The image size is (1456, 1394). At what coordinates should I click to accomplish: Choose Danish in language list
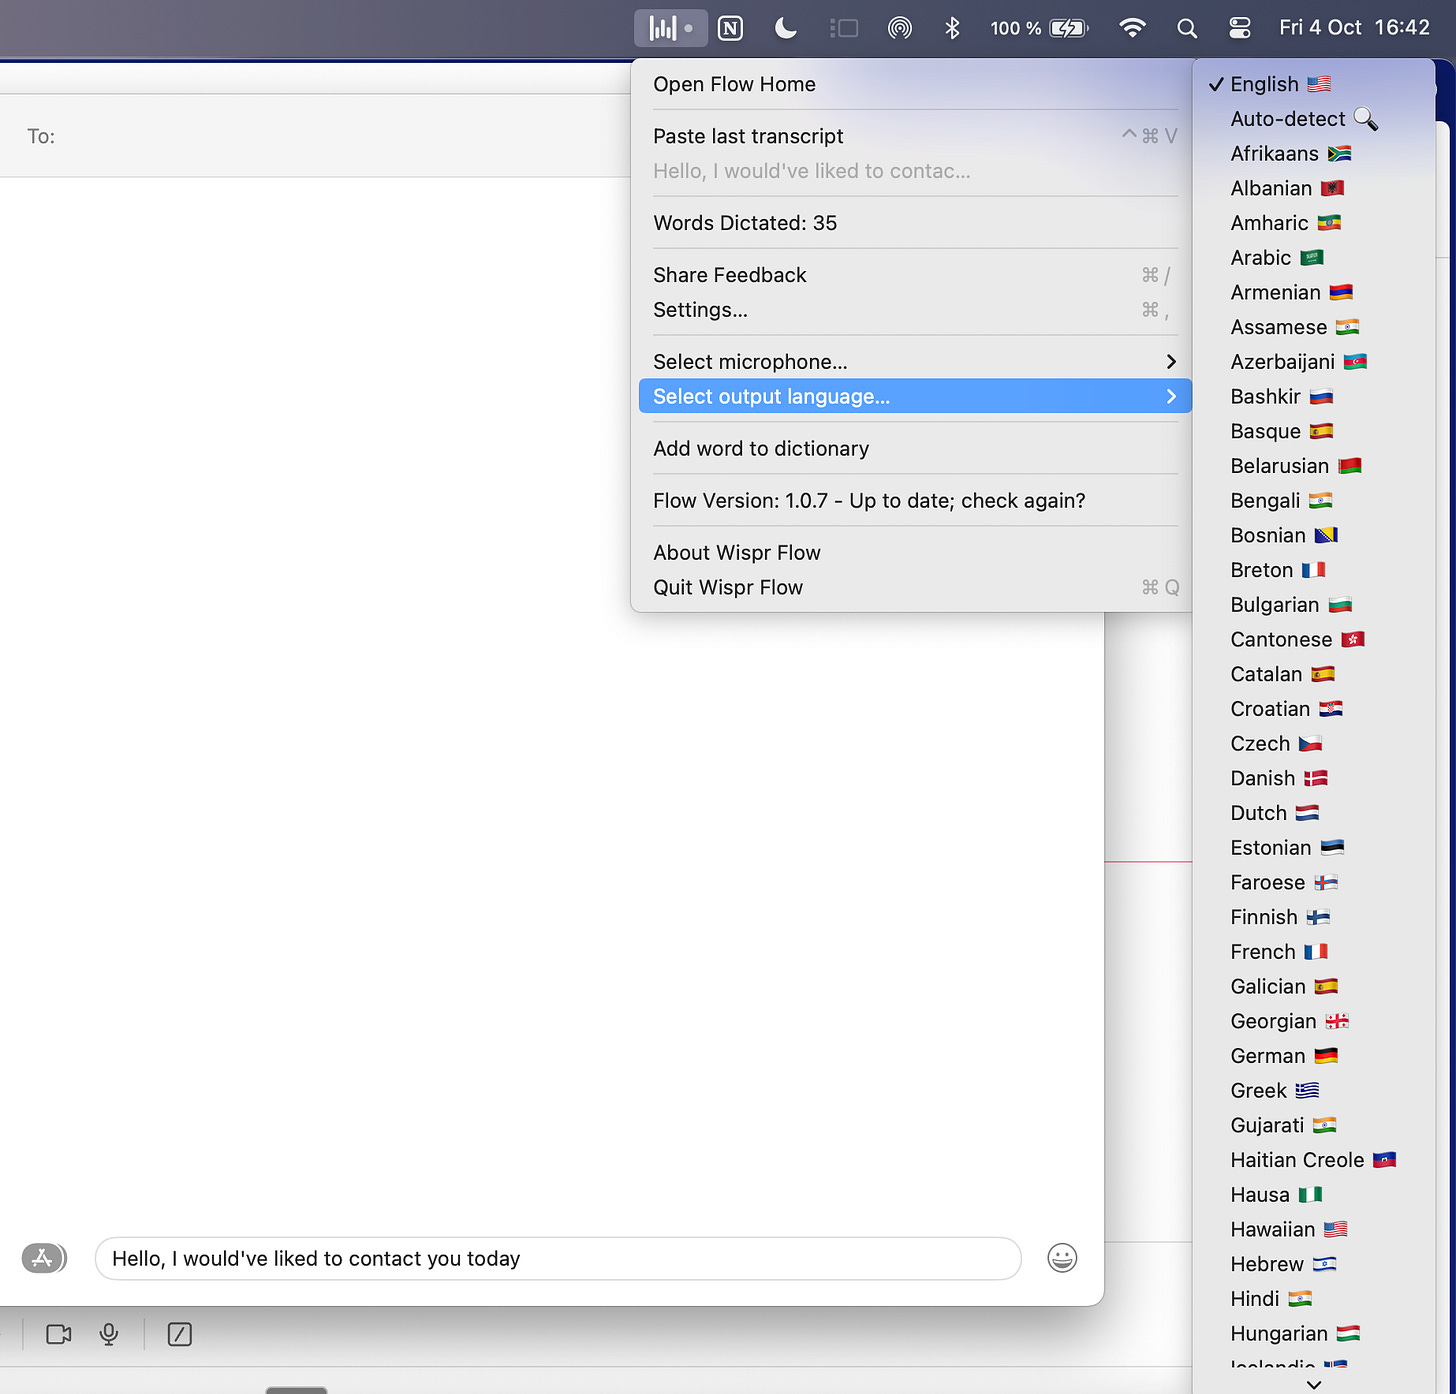point(1314,778)
